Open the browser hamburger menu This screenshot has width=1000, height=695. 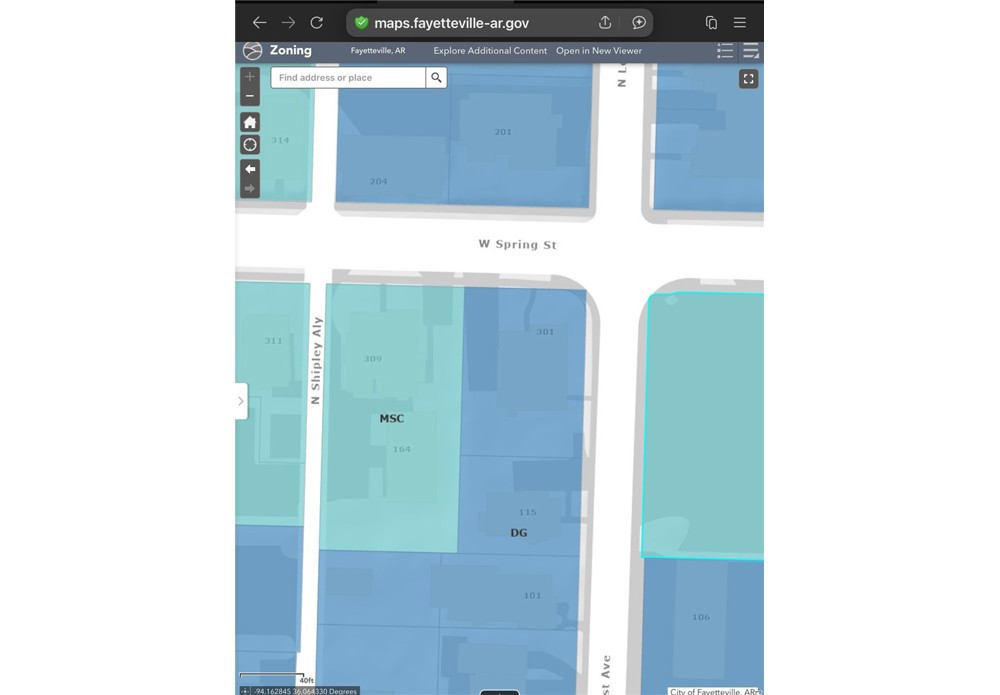pyautogui.click(x=740, y=22)
